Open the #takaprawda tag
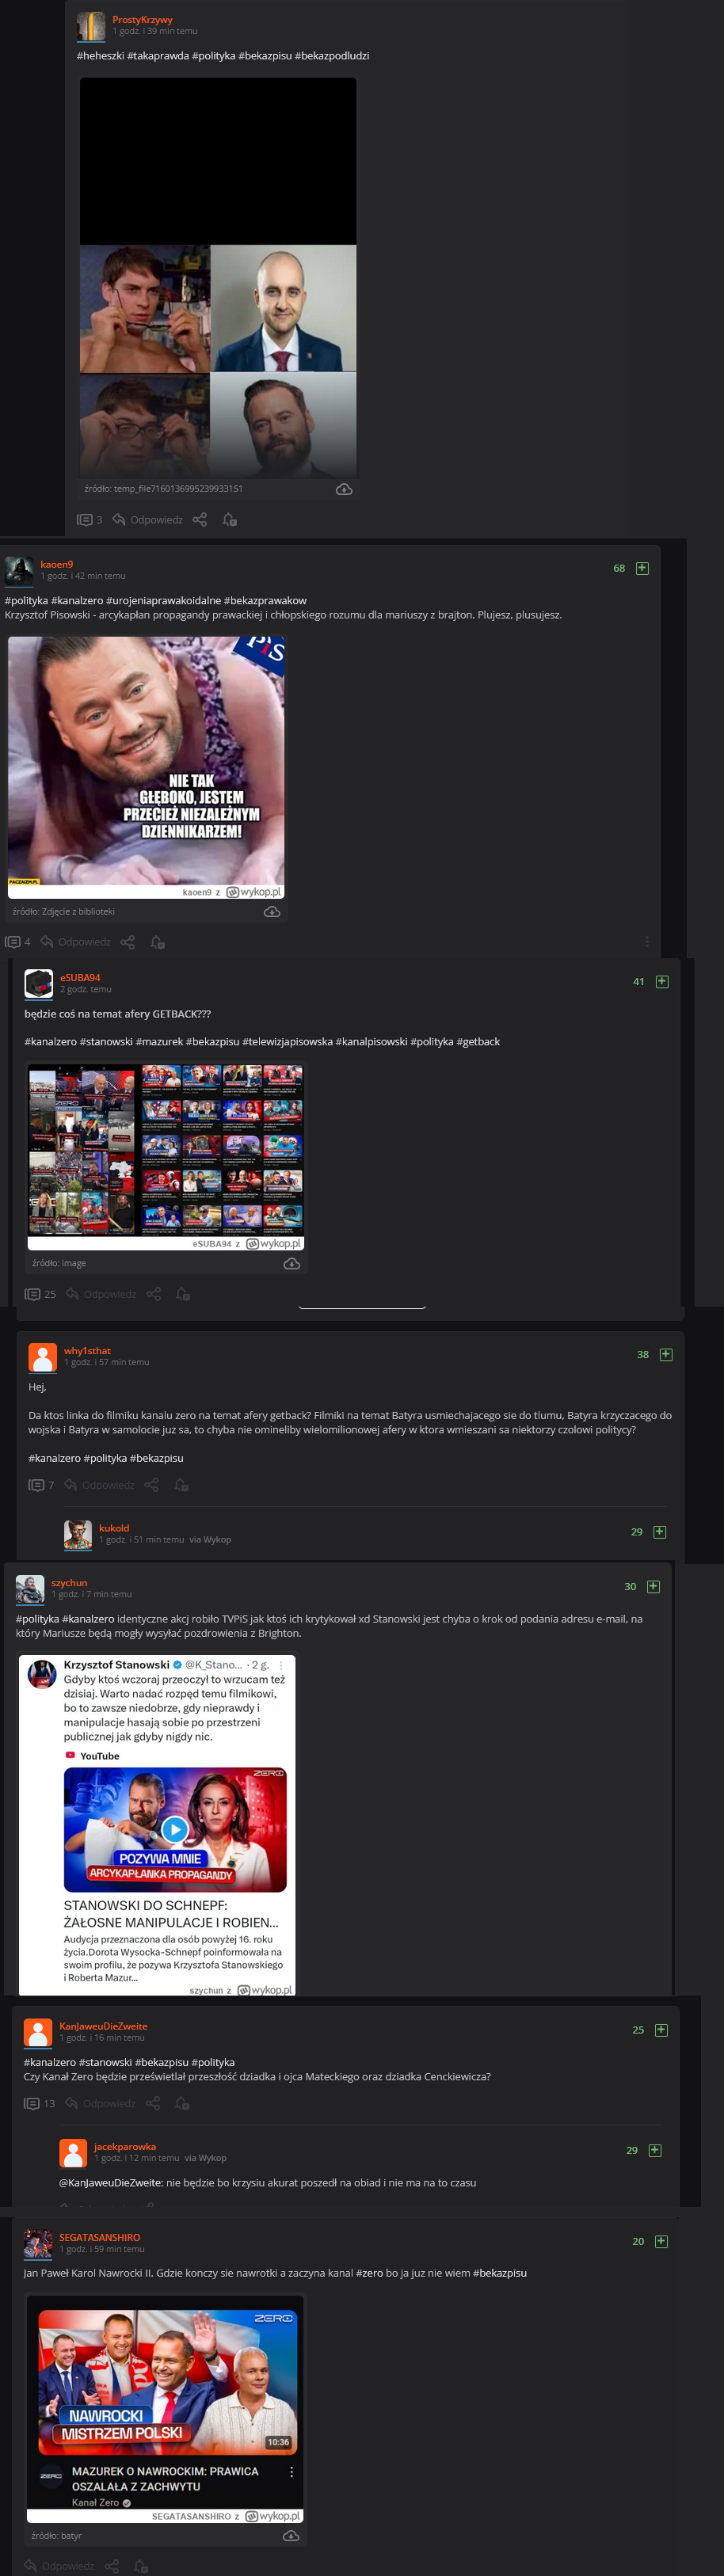Viewport: 724px width, 2576px height. (x=158, y=56)
